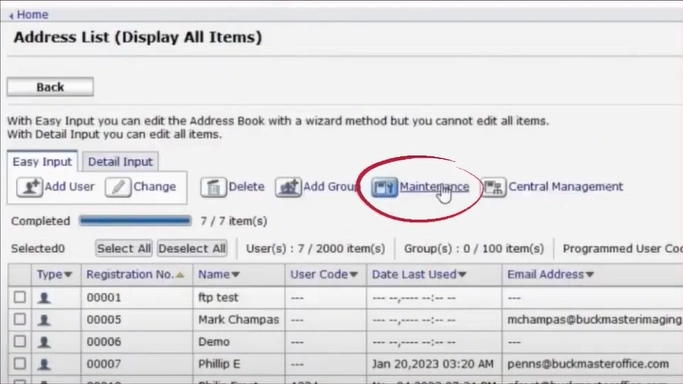The width and height of the screenshot is (683, 384).
Task: Click the Change pencil icon
Action: [x=118, y=187]
